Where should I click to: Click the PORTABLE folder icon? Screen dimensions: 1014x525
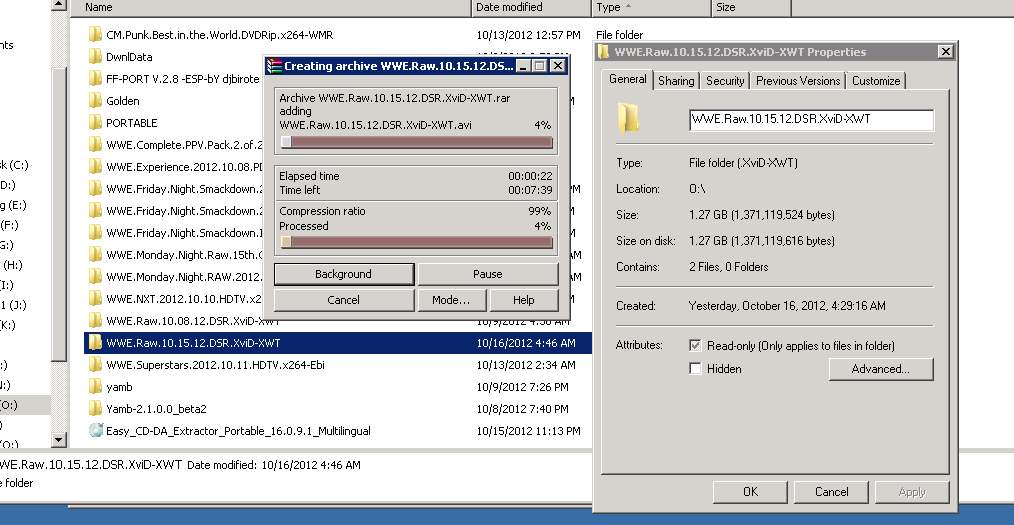95,122
